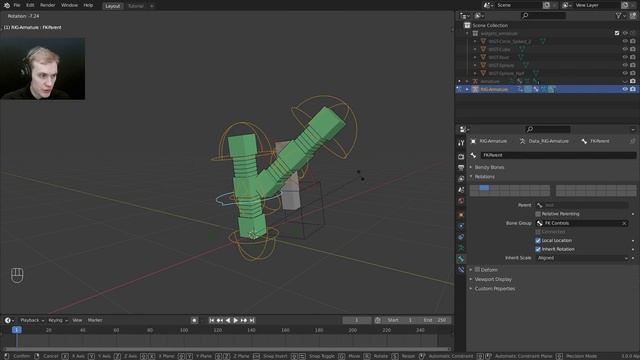This screenshot has width=640, height=360.
Task: Toggle the Local Location checkbox
Action: [x=538, y=241]
